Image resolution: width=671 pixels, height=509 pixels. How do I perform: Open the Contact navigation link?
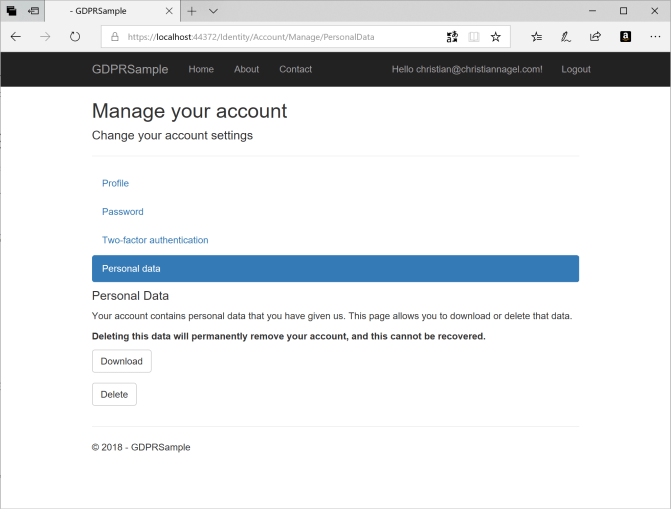click(295, 69)
